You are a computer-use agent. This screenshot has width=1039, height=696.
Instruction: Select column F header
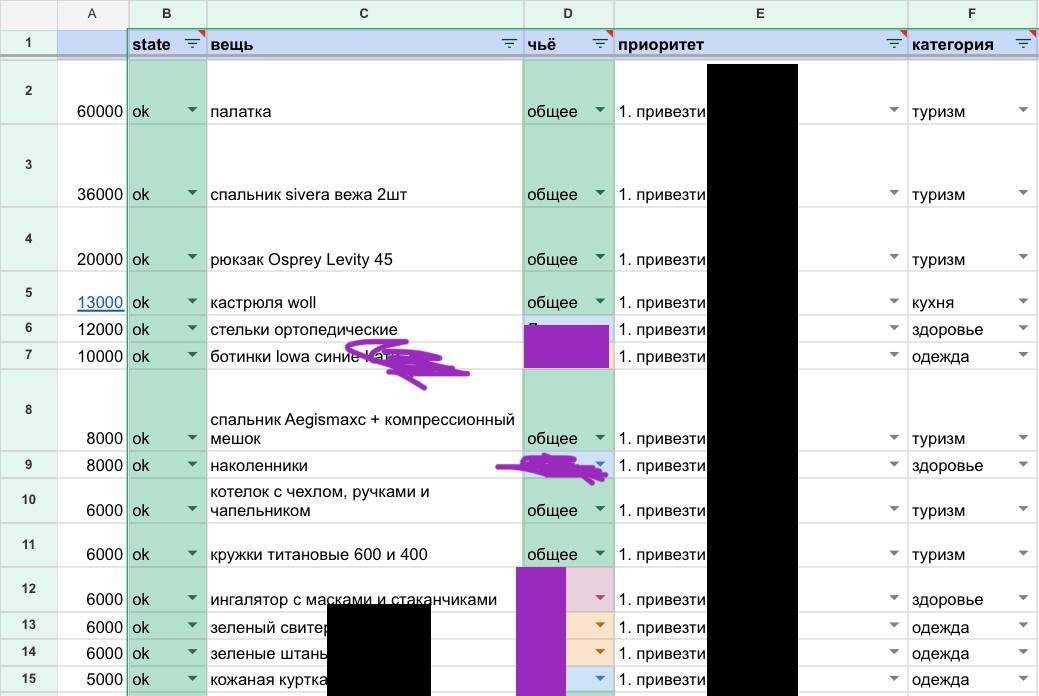971,14
